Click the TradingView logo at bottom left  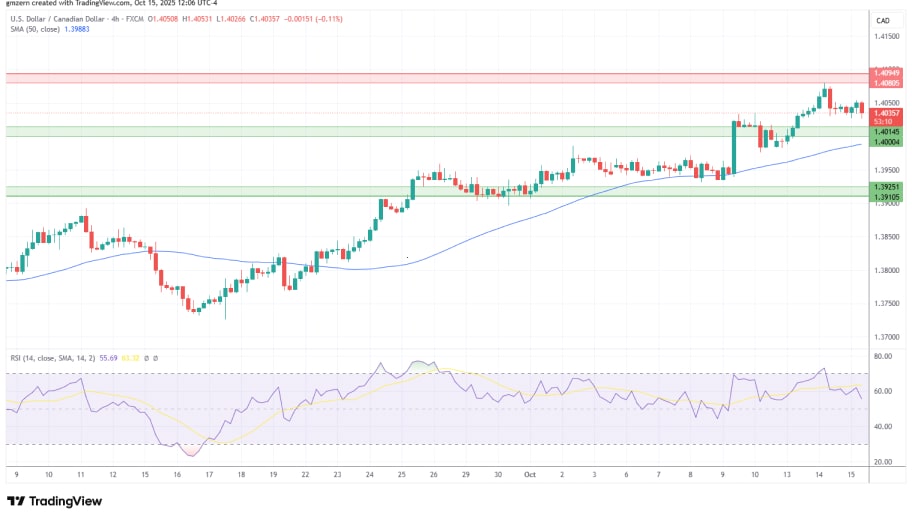(54, 501)
